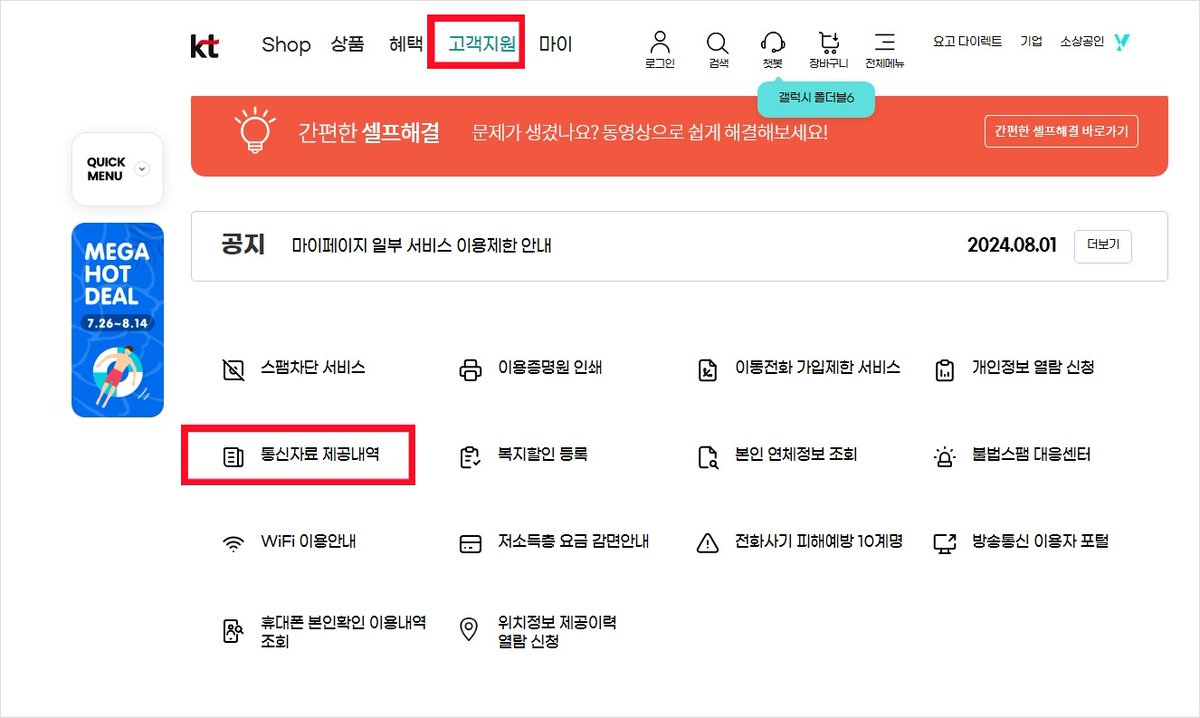Click the 본인 연체정보 조회 icon

(707, 457)
